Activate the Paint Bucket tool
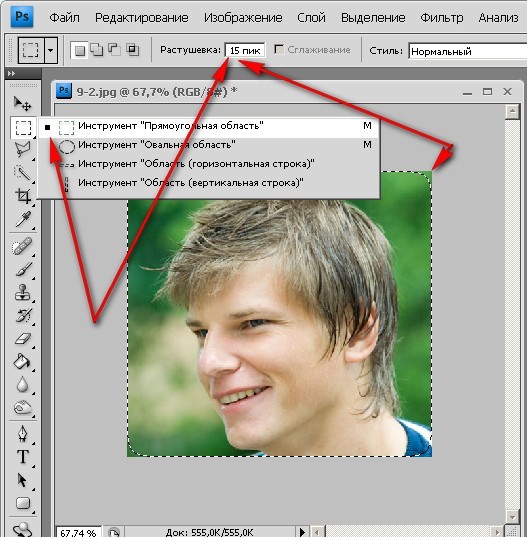The width and height of the screenshot is (527, 537). tap(23, 362)
